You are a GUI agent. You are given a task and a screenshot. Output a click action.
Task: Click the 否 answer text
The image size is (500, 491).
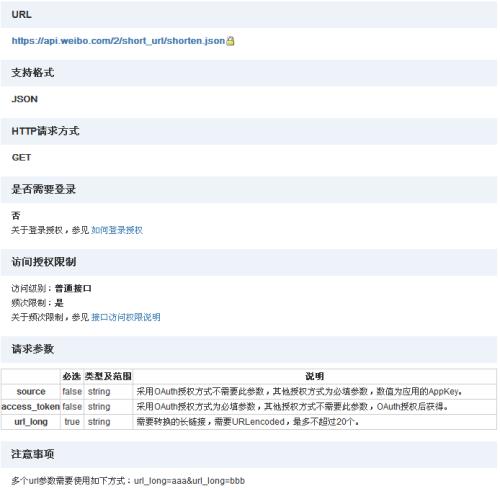point(16,215)
